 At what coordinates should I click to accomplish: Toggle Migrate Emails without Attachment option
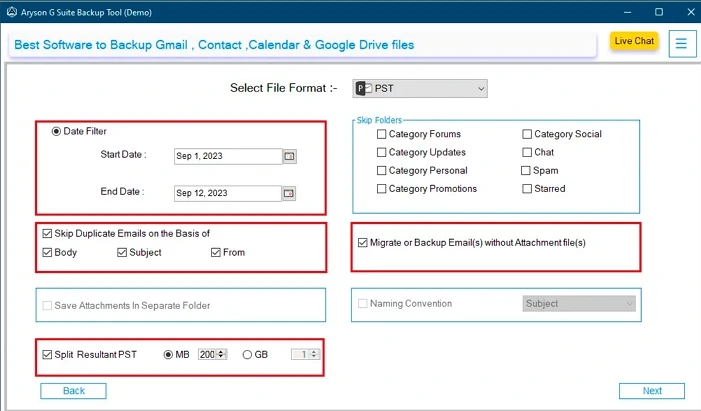[x=363, y=243]
